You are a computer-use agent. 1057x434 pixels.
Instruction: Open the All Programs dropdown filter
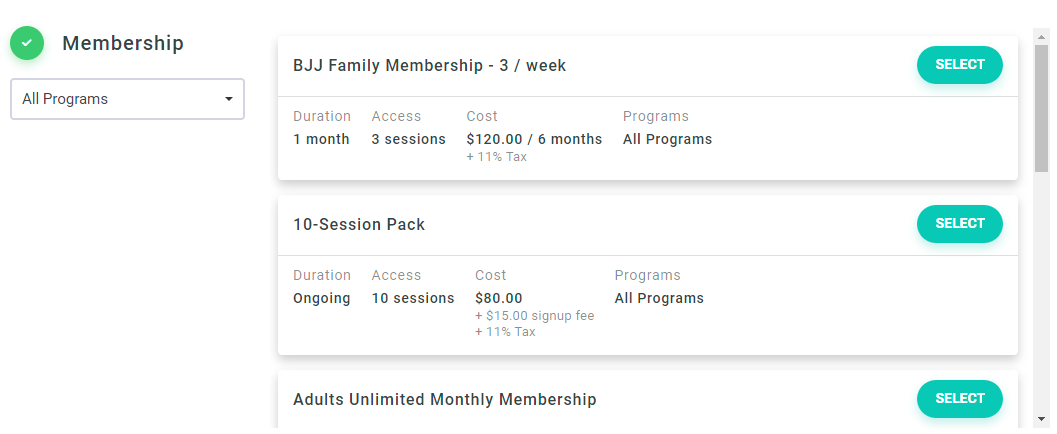pos(127,99)
